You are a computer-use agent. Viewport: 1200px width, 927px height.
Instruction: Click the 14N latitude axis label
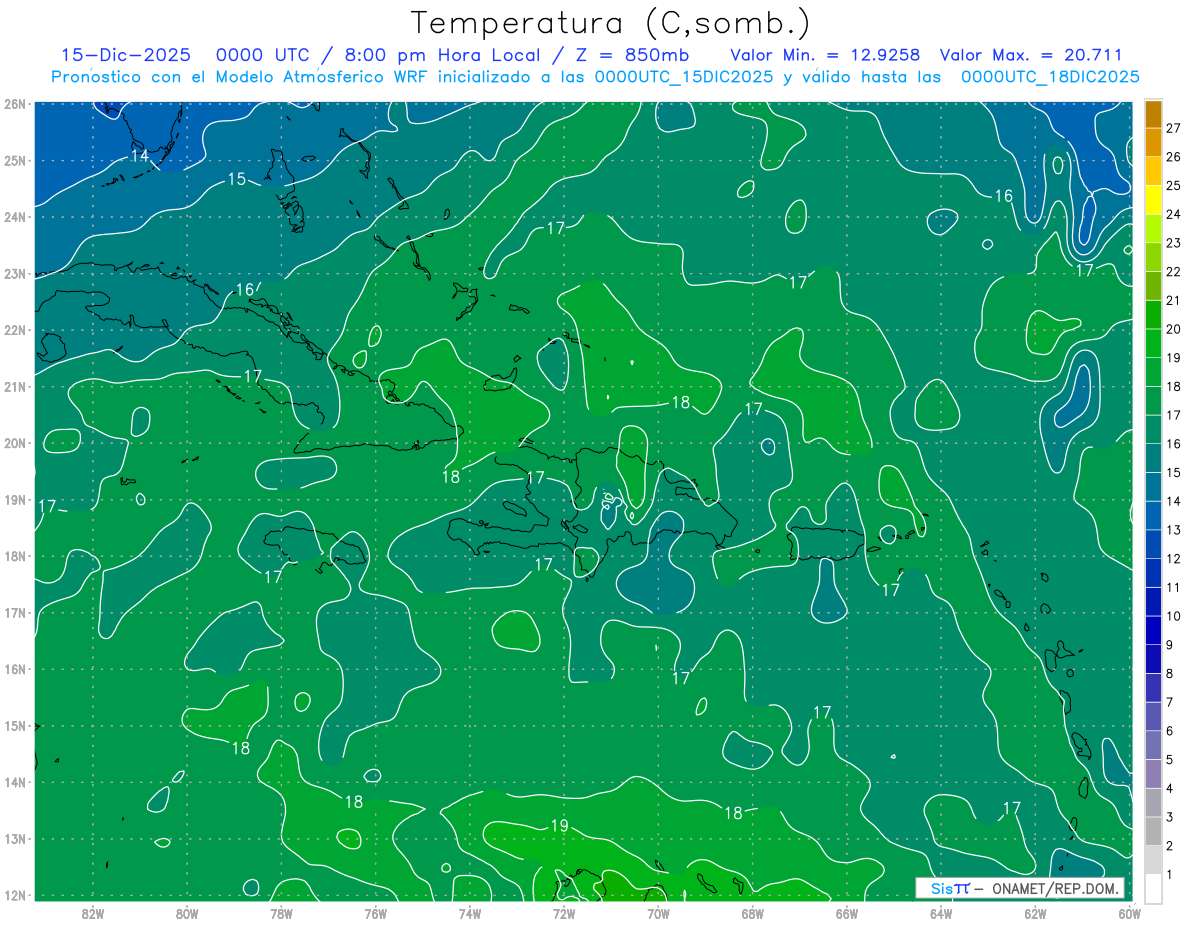(x=15, y=782)
